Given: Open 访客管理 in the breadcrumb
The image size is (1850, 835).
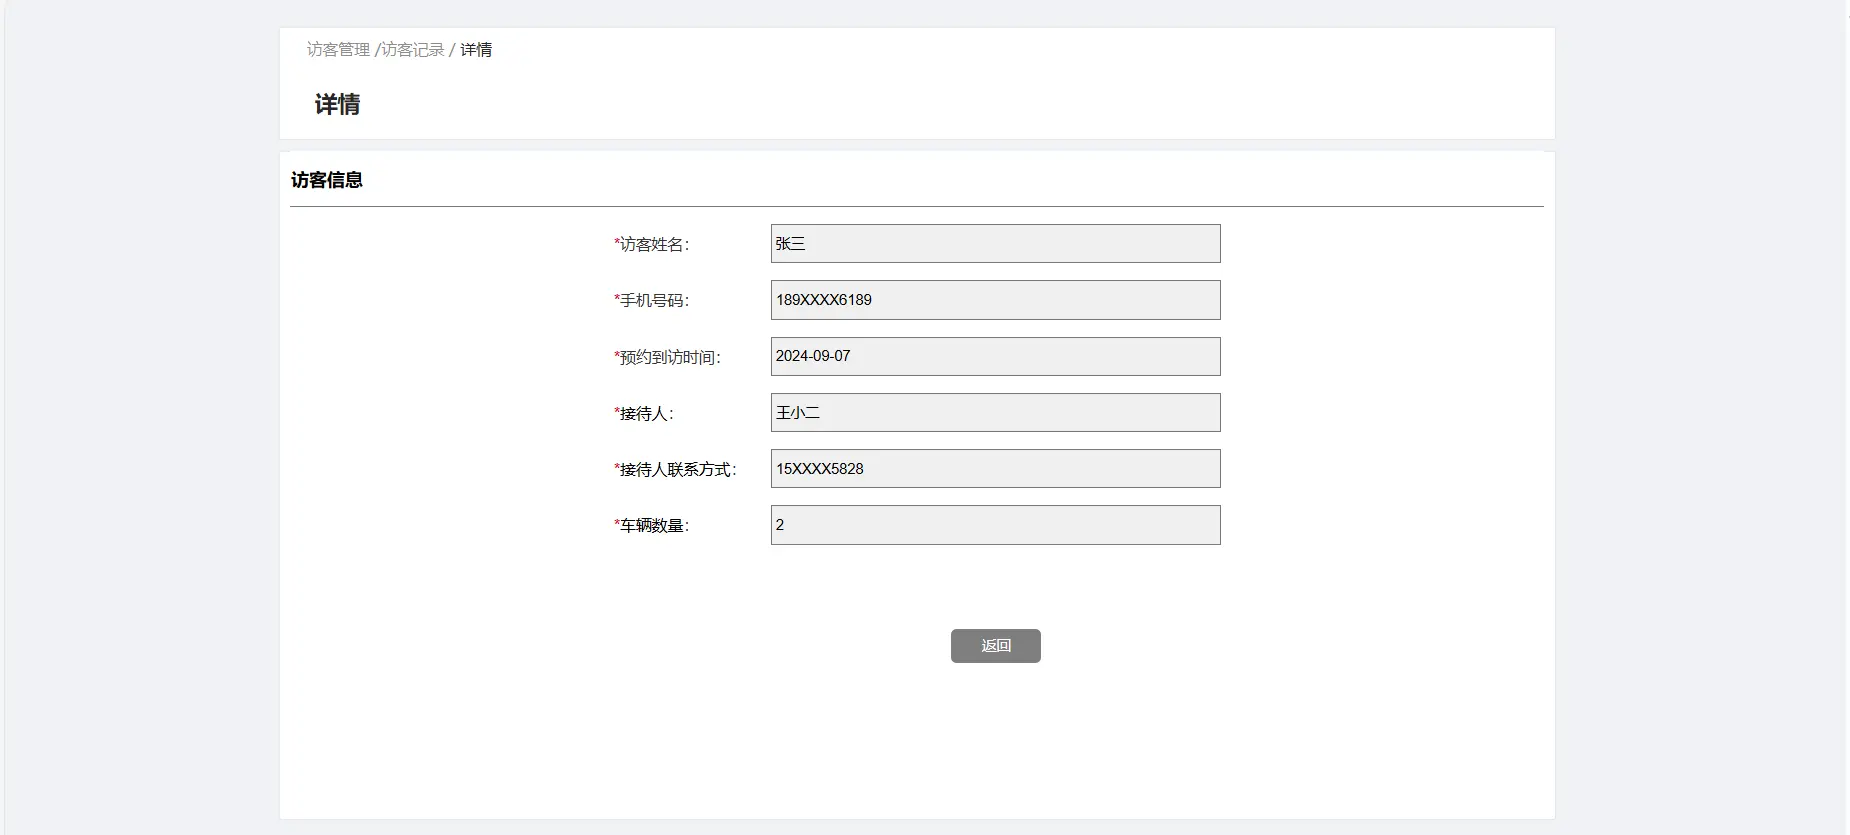Looking at the screenshot, I should click(338, 50).
